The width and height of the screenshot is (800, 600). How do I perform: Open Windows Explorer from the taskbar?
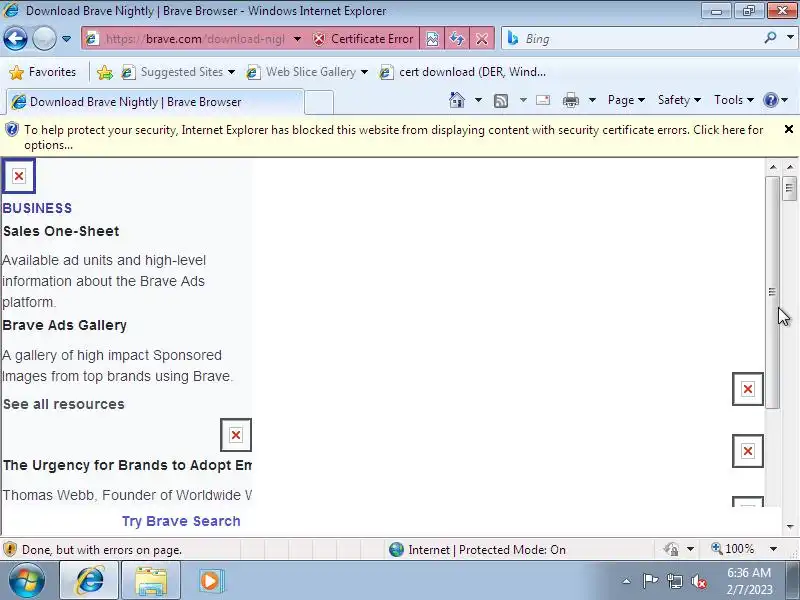pyautogui.click(x=151, y=581)
